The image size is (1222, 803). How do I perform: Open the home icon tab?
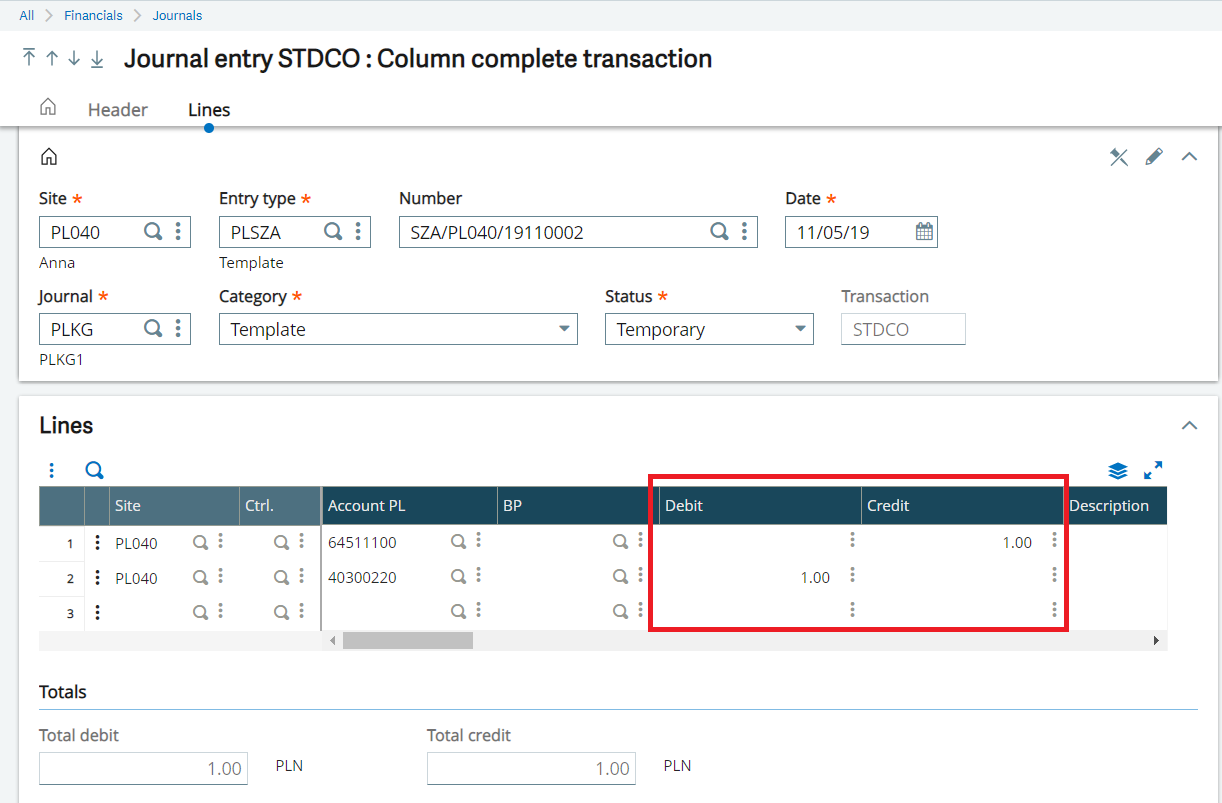click(48, 108)
